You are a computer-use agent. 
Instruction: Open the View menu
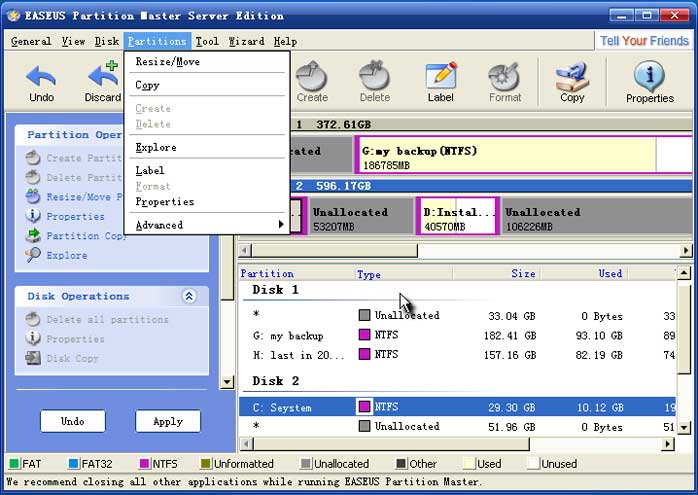click(x=73, y=41)
